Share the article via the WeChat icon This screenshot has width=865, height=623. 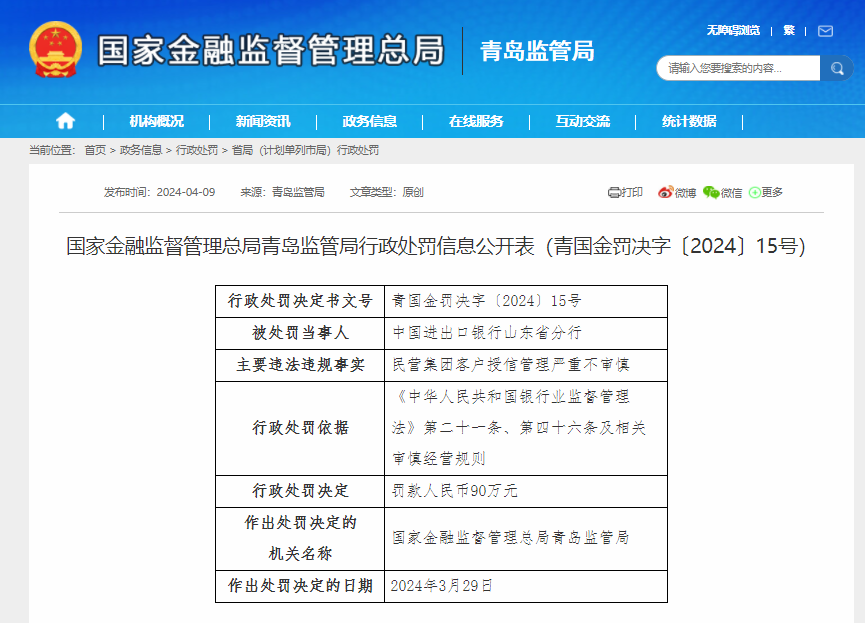click(710, 193)
